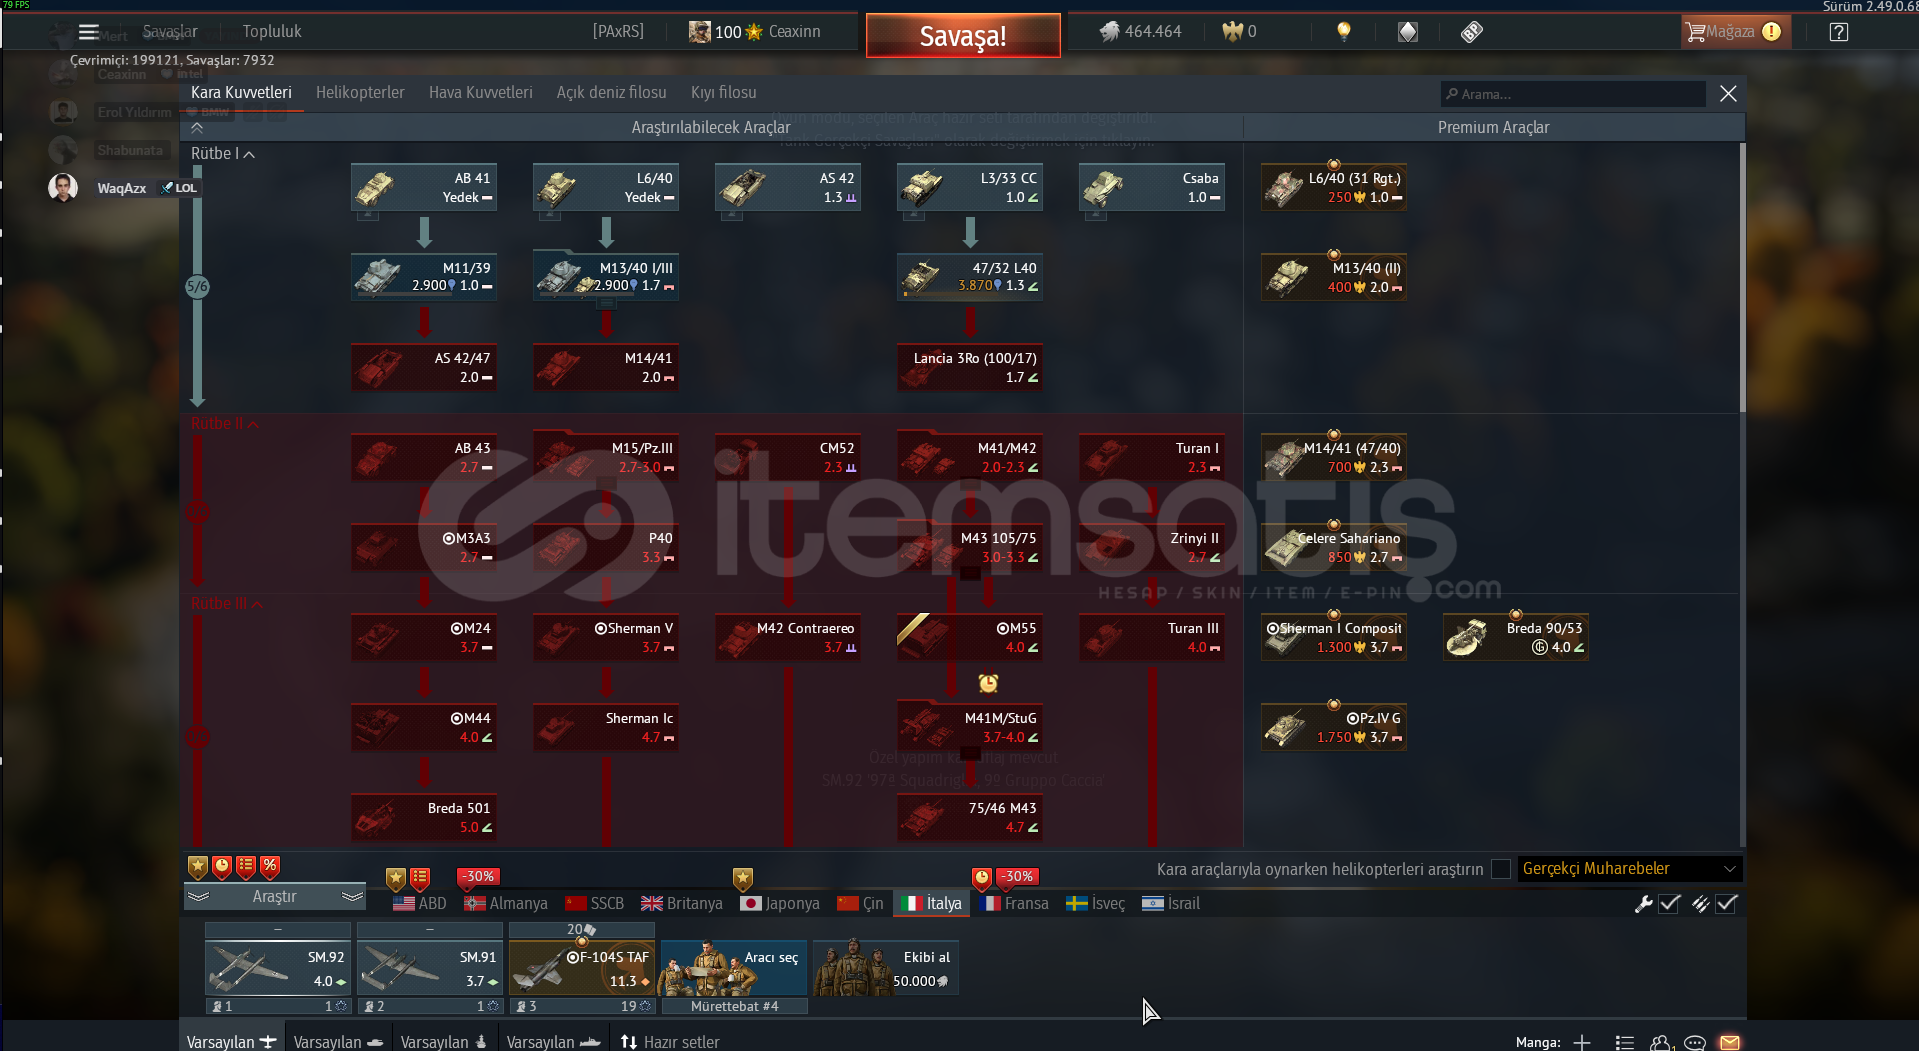Click the Shabunata contact avatar
The width and height of the screenshot is (1919, 1051).
click(63, 150)
